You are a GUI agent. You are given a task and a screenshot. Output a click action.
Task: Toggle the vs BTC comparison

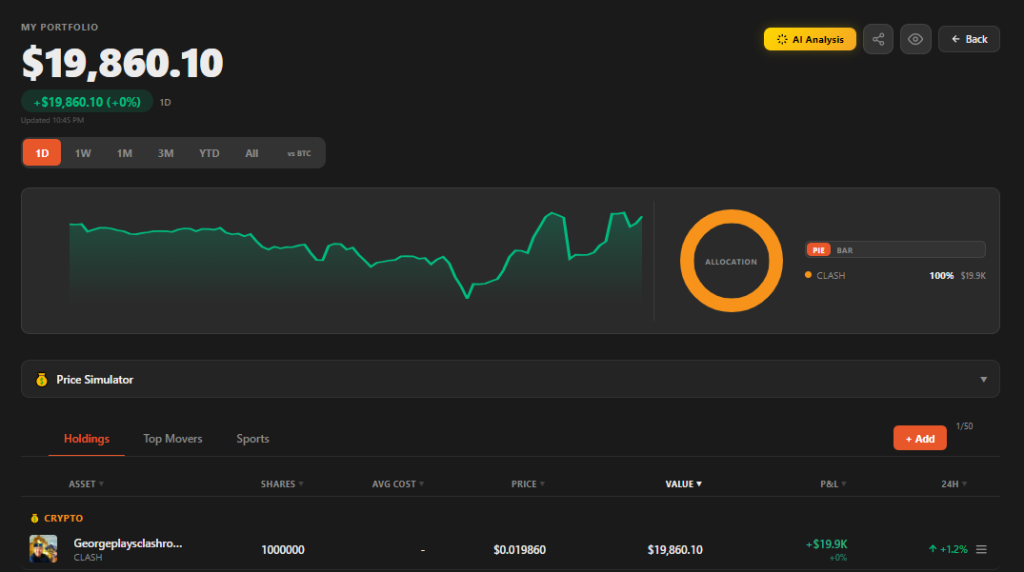click(299, 153)
